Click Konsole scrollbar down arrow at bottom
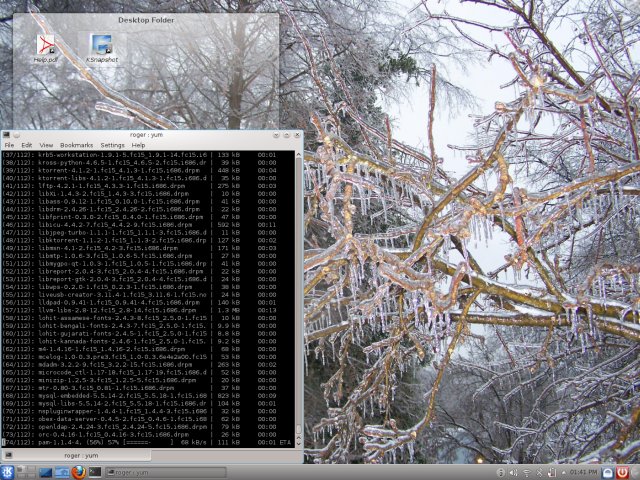The width and height of the screenshot is (640, 480). point(298,444)
